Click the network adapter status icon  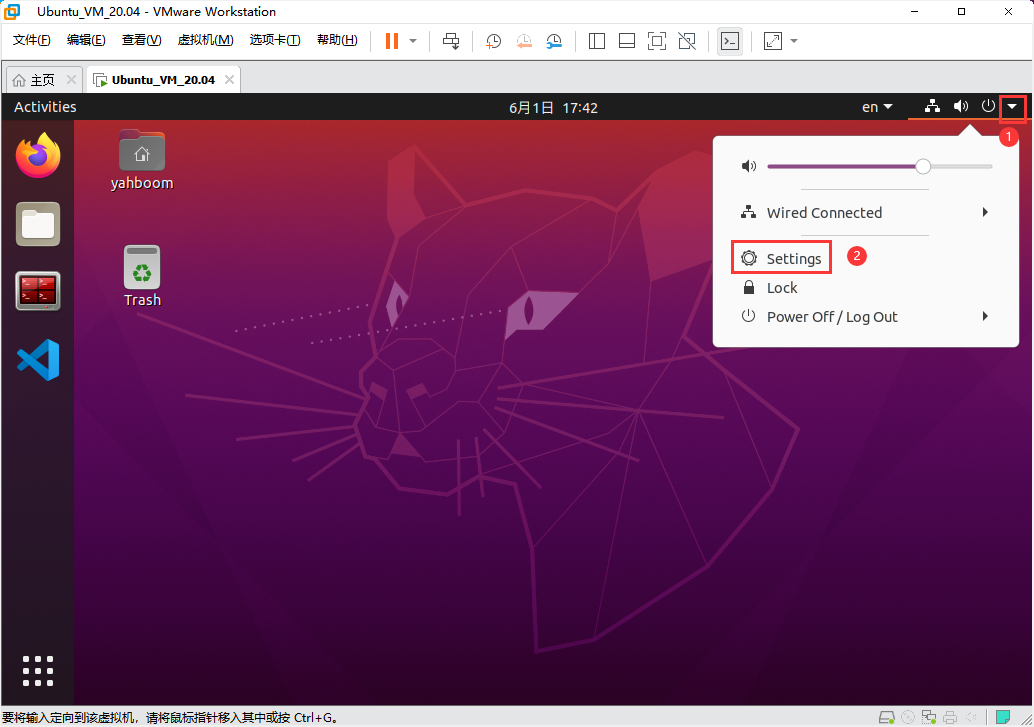[929, 717]
